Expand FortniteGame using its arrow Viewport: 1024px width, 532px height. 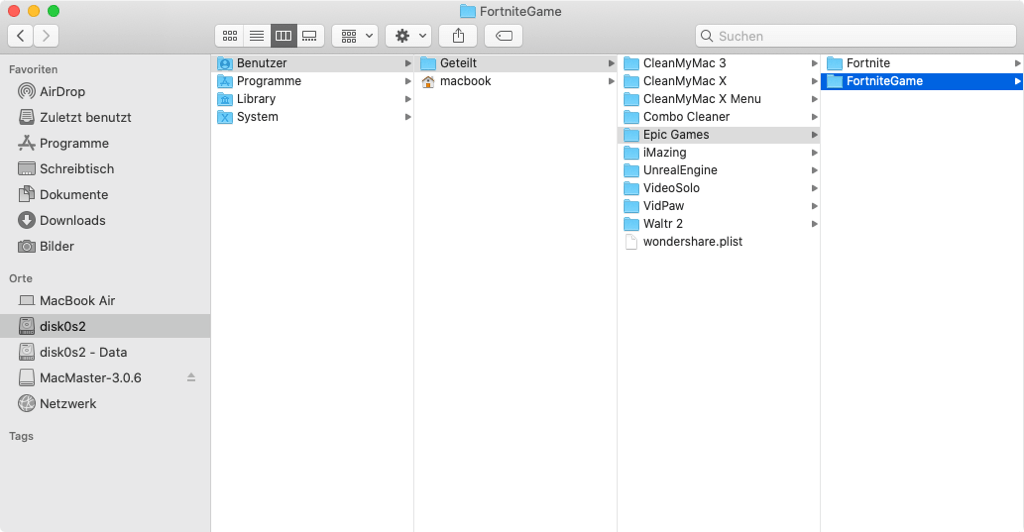(1017, 81)
